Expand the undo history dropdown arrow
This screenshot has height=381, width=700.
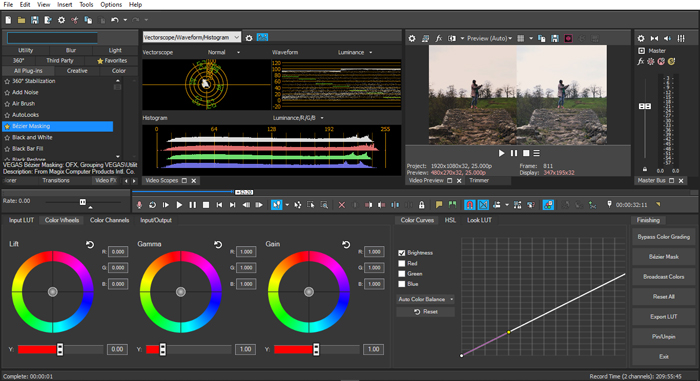pyautogui.click(x=125, y=20)
